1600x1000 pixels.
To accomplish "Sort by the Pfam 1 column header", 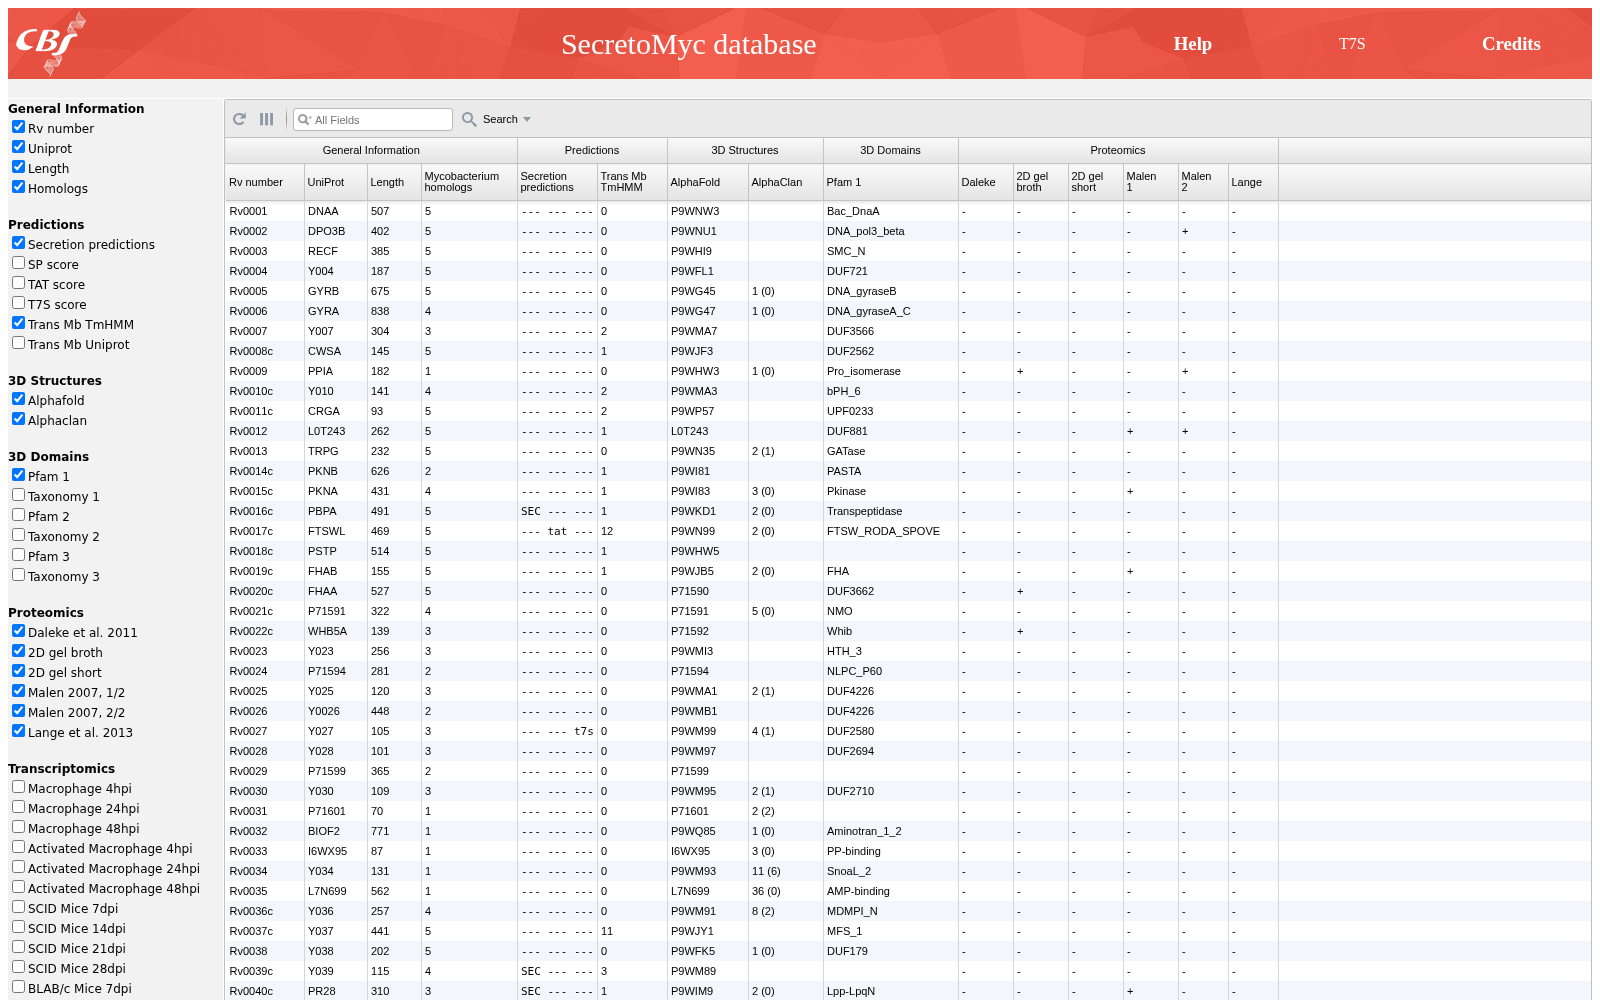I will [x=890, y=182].
